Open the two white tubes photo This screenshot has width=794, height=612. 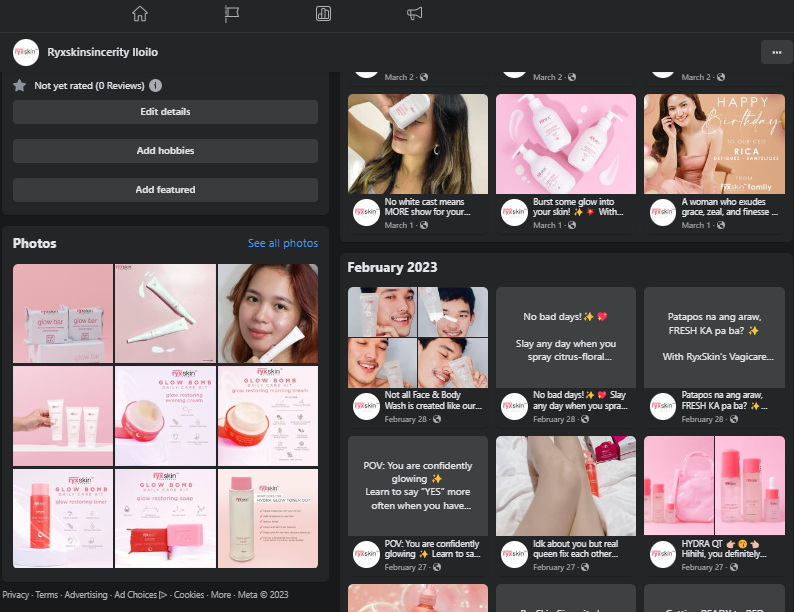click(x=165, y=313)
